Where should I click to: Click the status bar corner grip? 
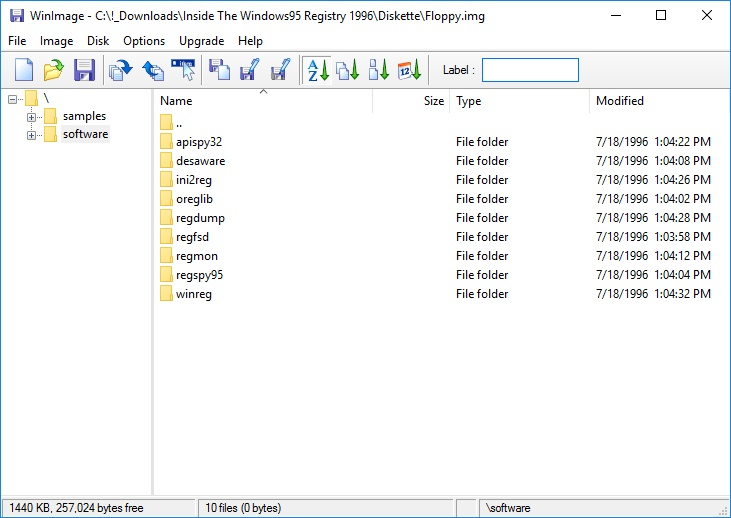(724, 511)
